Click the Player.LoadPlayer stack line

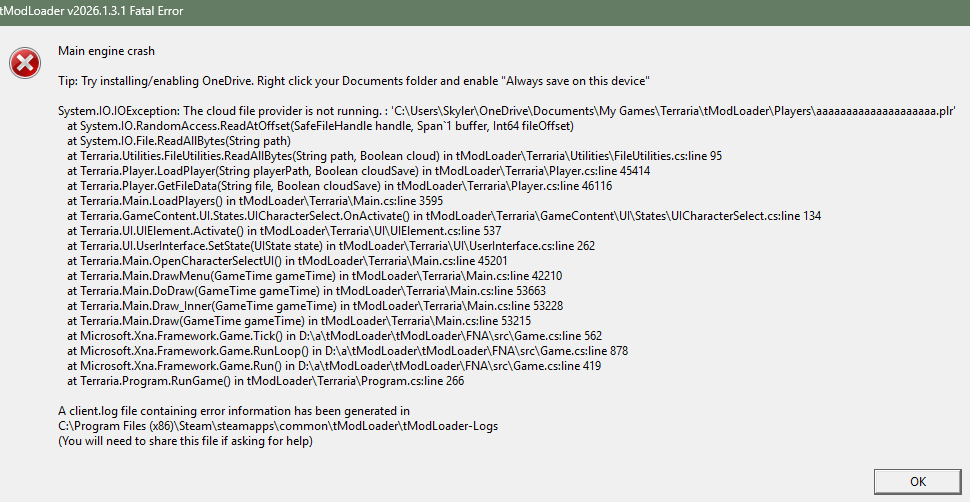pos(359,171)
